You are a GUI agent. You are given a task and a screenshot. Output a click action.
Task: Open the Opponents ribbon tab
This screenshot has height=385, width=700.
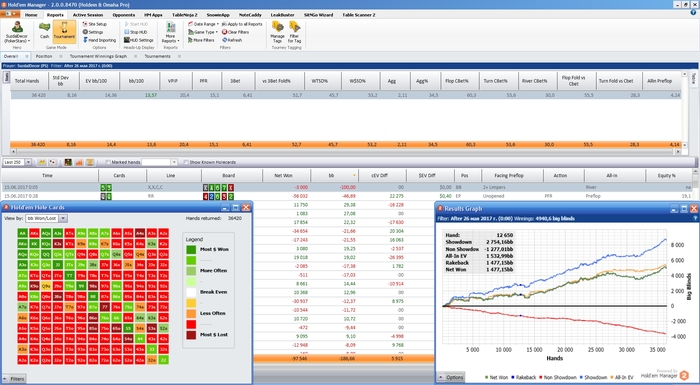tap(124, 15)
